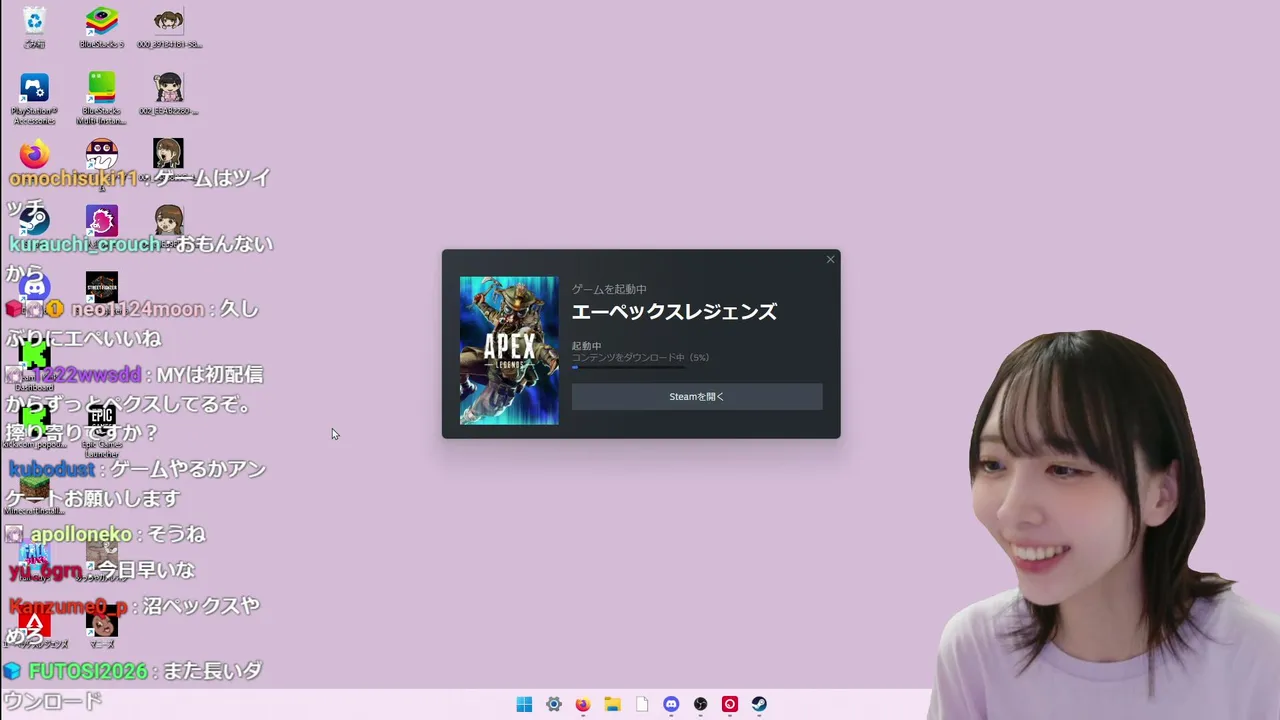
Task: Click the chat username apolloneko
Action: coord(81,534)
